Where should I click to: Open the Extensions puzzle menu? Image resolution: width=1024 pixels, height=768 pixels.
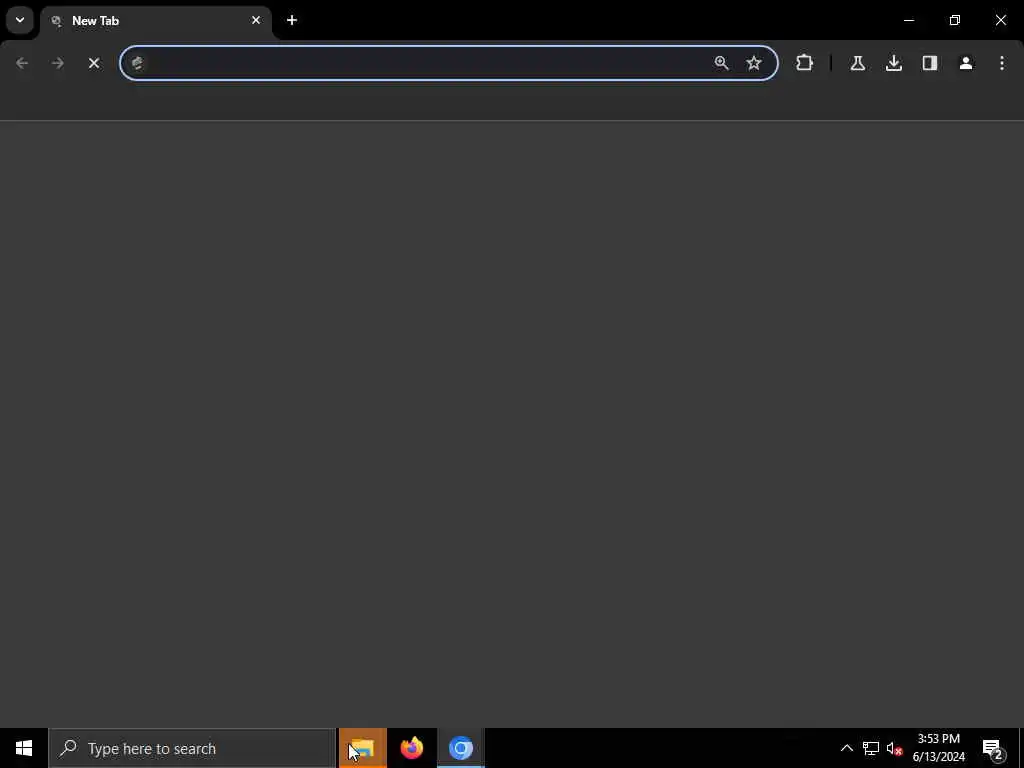click(x=805, y=63)
